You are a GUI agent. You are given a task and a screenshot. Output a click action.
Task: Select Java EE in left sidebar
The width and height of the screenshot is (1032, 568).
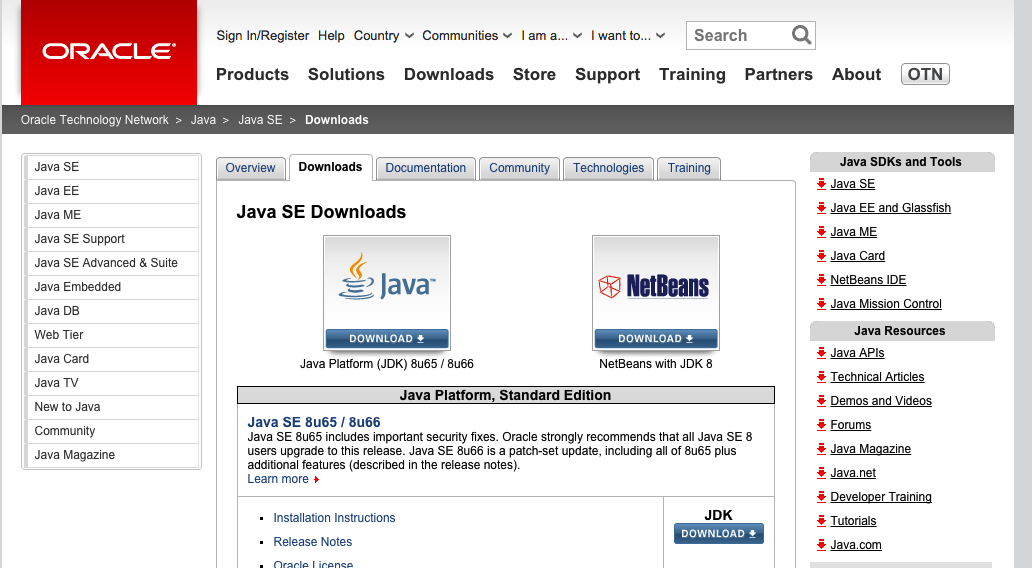pyautogui.click(x=112, y=191)
